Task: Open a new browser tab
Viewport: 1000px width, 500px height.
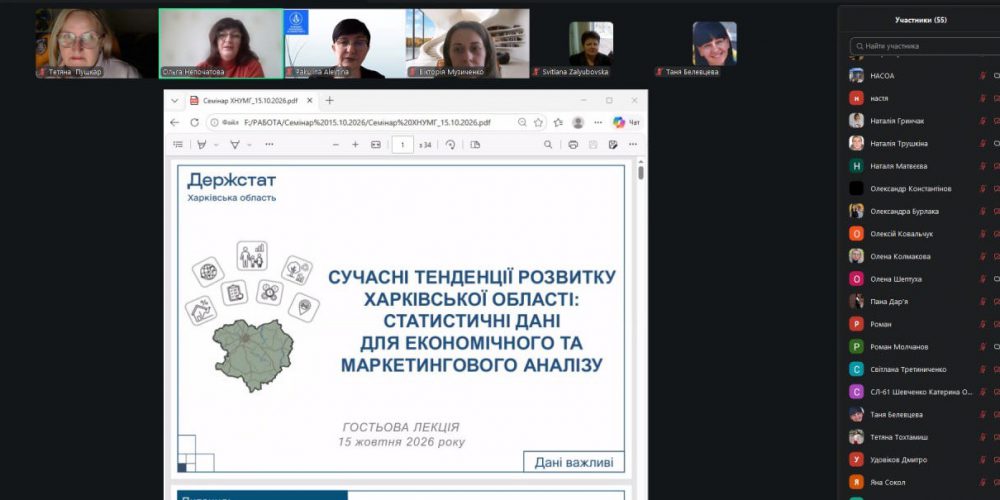Action: coord(329,101)
